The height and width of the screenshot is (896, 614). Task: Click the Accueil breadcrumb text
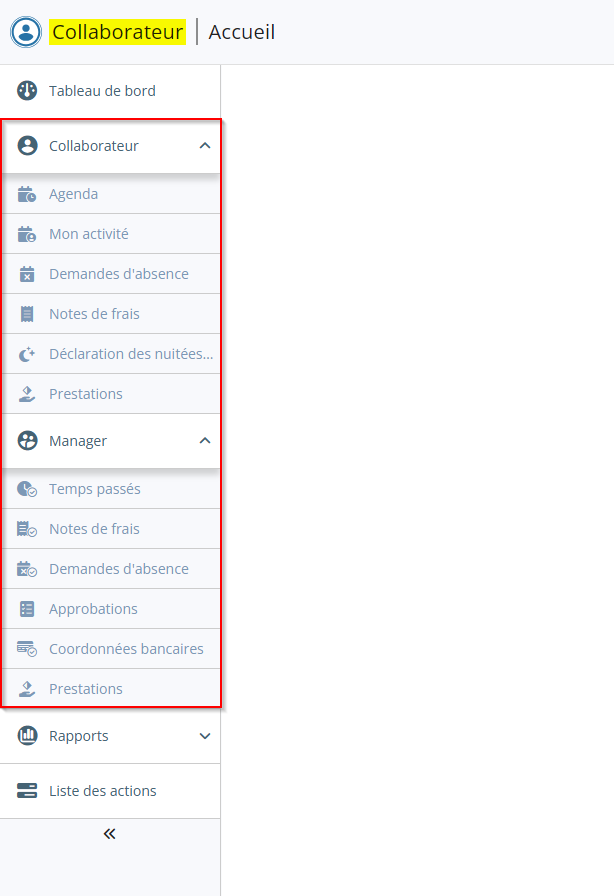(x=242, y=32)
